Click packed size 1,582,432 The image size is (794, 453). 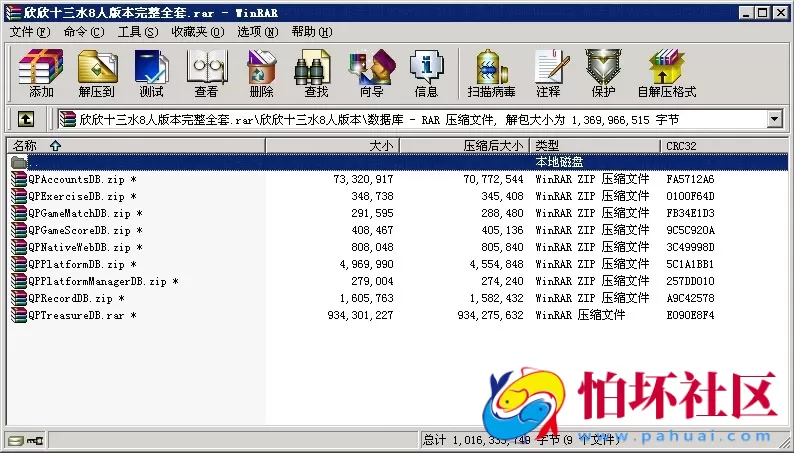496,298
